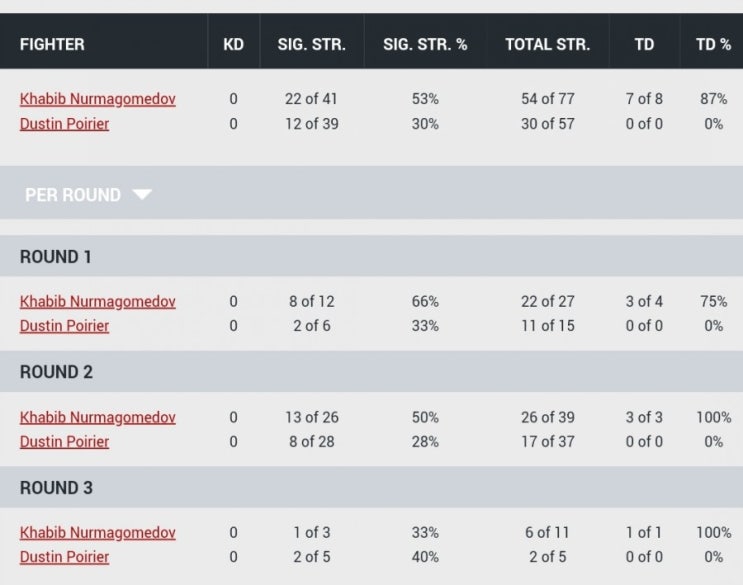The width and height of the screenshot is (743, 585).
Task: Select the ROUND 3 section heading
Action: tap(56, 488)
